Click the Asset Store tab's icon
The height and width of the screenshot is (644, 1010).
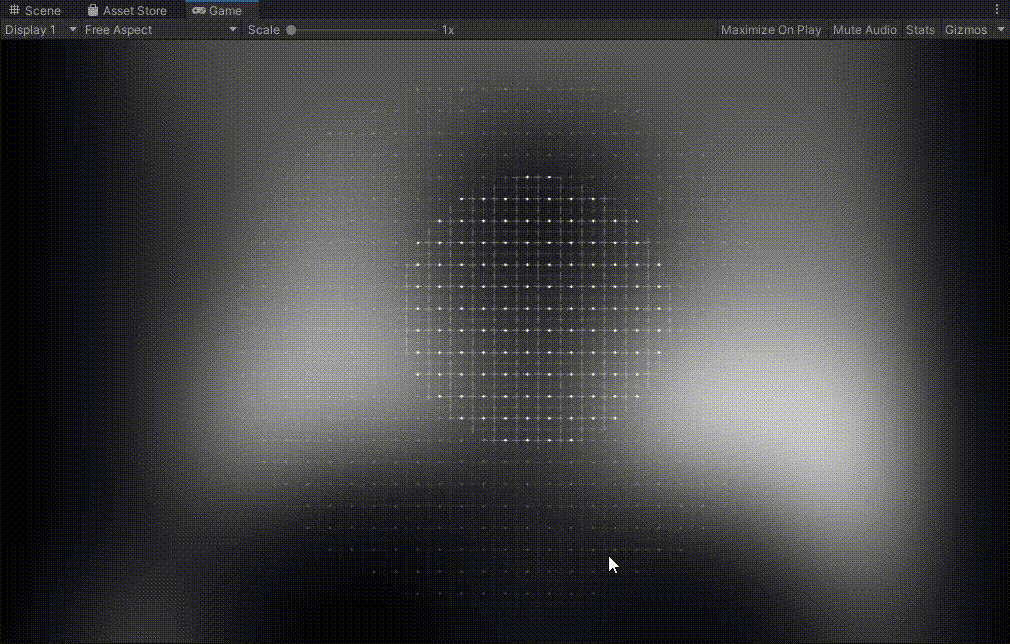point(92,11)
